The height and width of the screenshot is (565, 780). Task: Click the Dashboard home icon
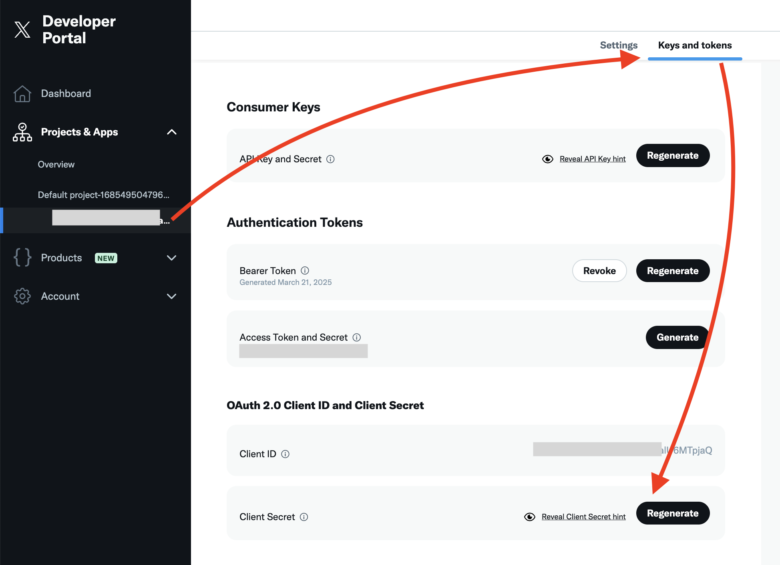[22, 94]
